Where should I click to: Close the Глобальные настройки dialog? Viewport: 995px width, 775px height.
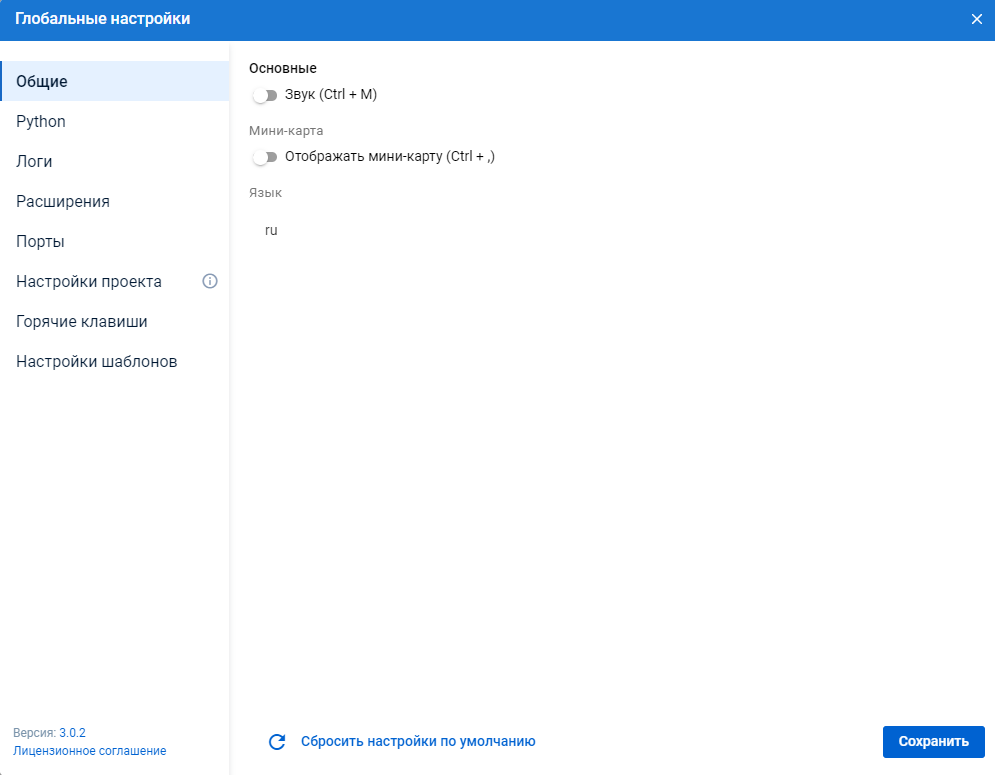click(977, 19)
